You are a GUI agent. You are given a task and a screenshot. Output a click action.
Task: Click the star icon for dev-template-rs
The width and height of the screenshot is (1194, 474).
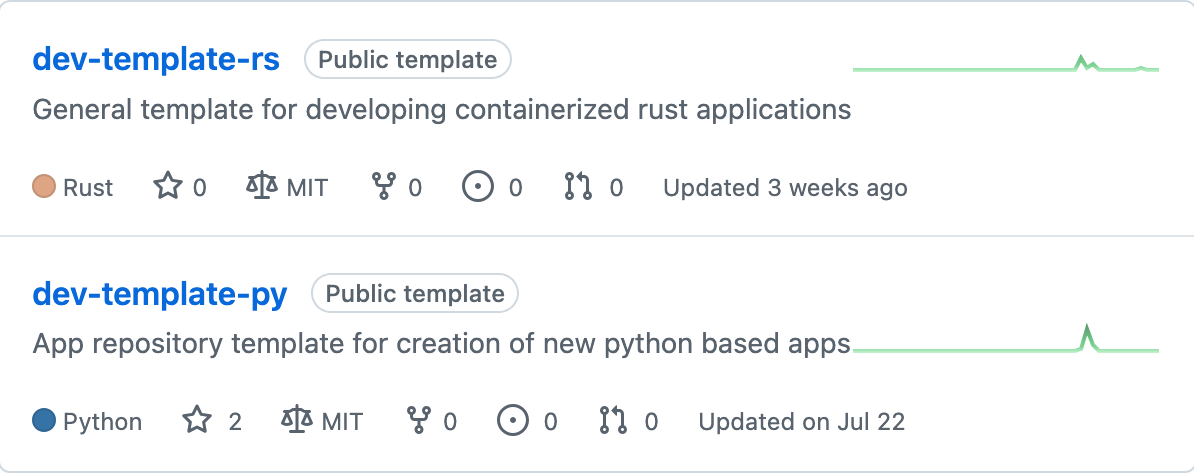coord(166,187)
